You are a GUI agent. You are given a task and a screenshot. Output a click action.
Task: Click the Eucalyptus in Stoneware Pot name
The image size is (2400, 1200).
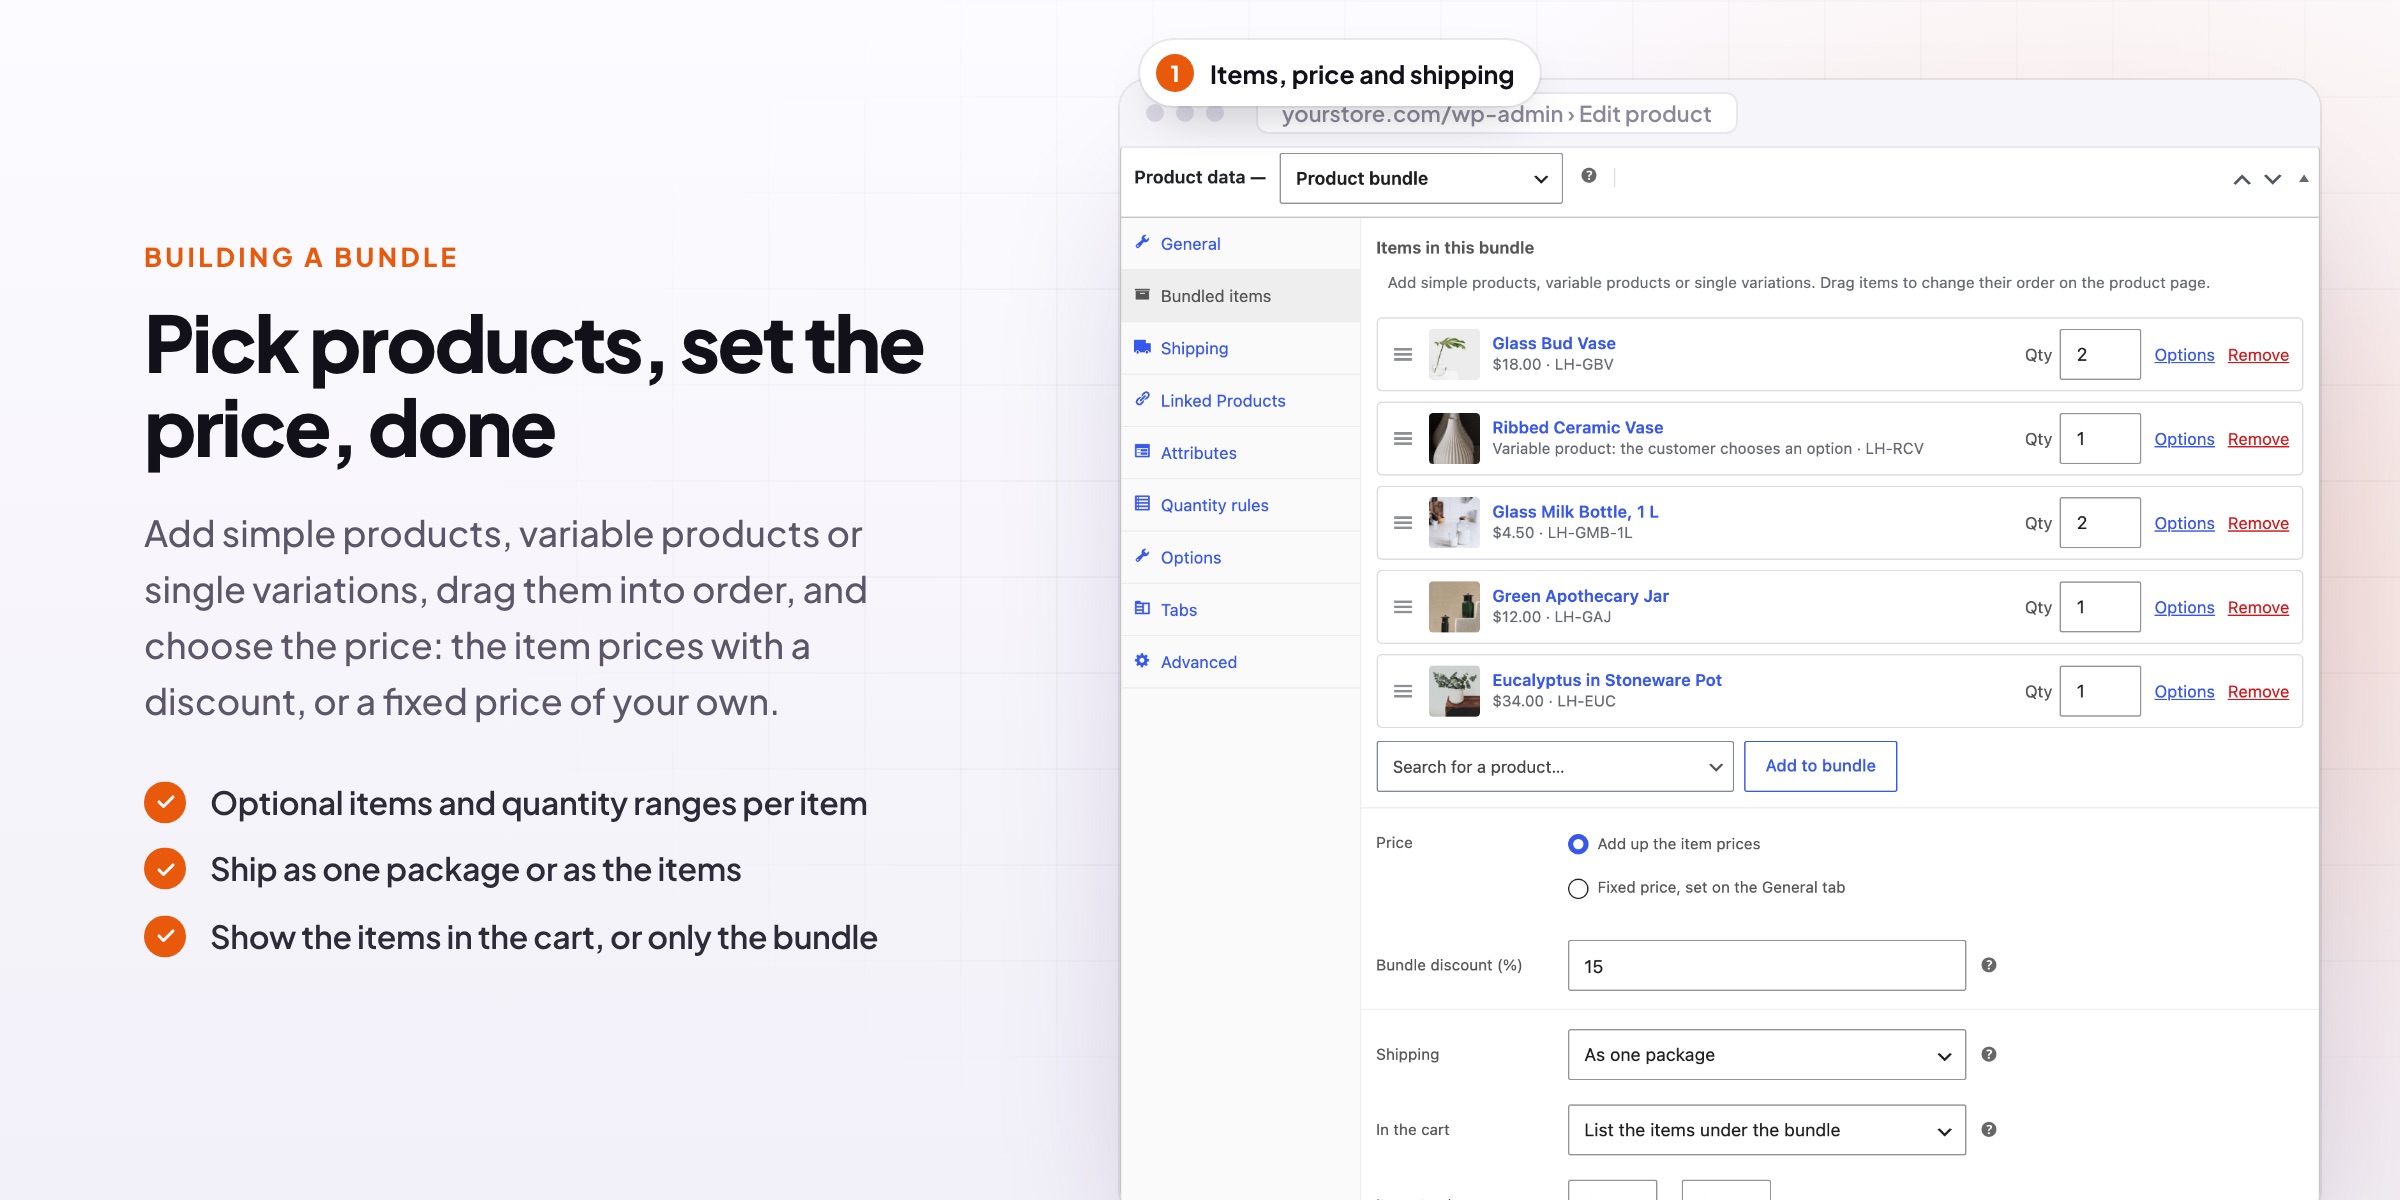pos(1607,680)
